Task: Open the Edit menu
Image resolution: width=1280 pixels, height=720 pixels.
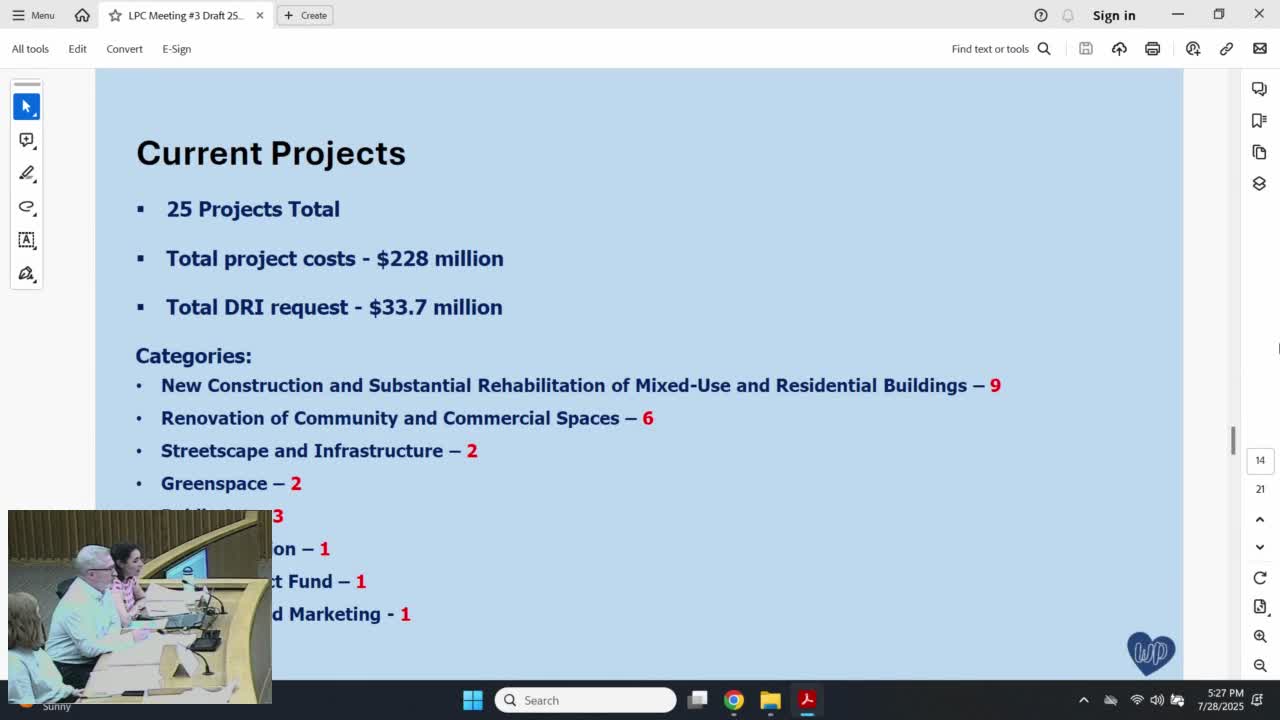Action: pyautogui.click(x=77, y=48)
